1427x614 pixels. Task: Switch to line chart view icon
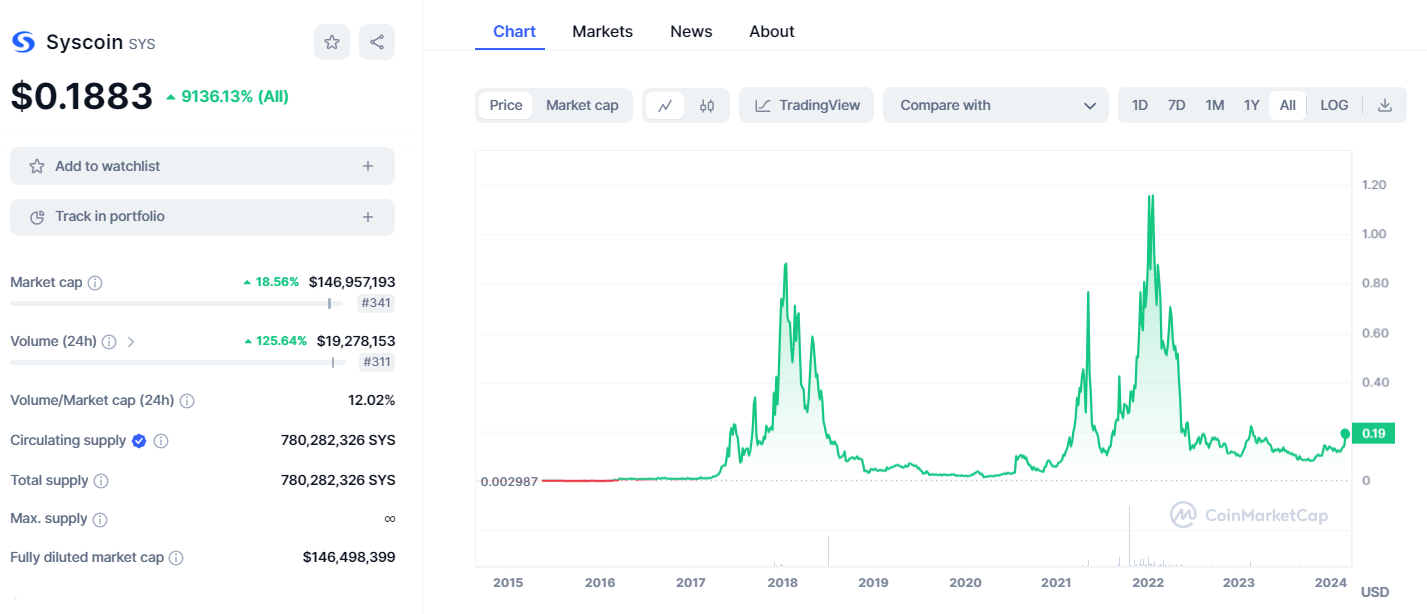click(665, 105)
